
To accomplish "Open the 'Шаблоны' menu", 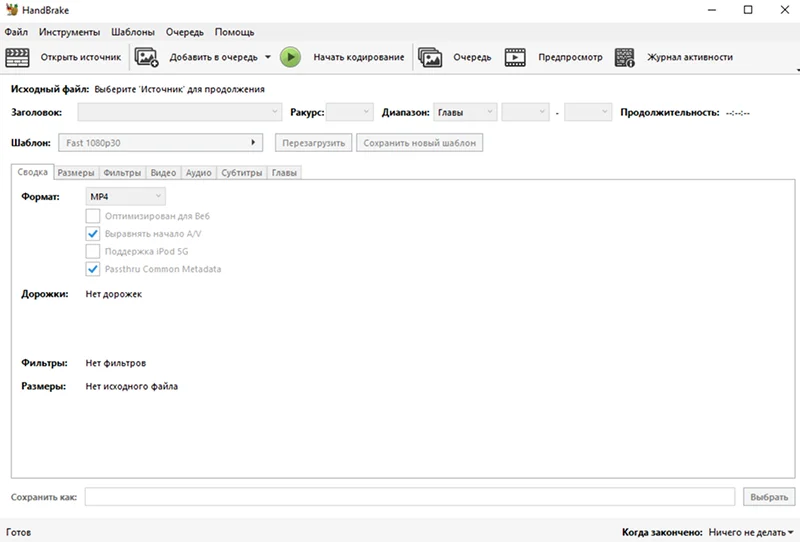I will (x=133, y=32).
